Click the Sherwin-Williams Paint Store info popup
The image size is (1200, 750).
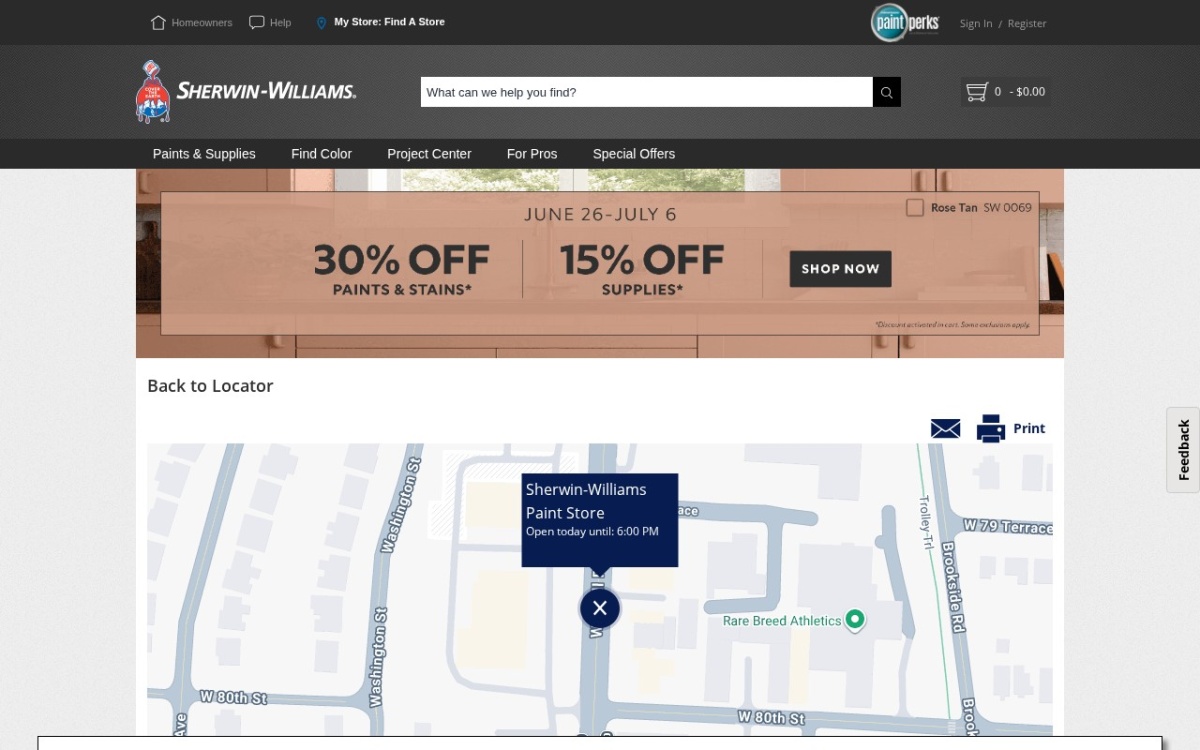(x=600, y=520)
